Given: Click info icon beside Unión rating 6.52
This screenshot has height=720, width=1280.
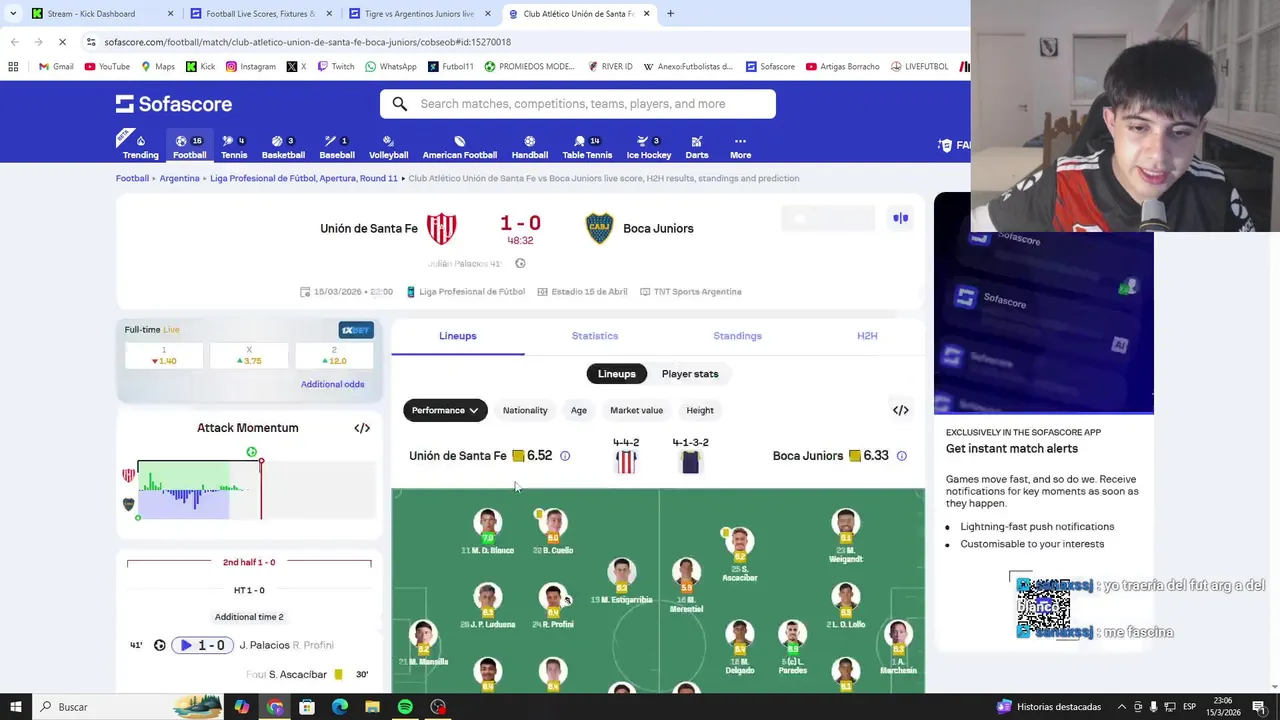Looking at the screenshot, I should [565, 456].
